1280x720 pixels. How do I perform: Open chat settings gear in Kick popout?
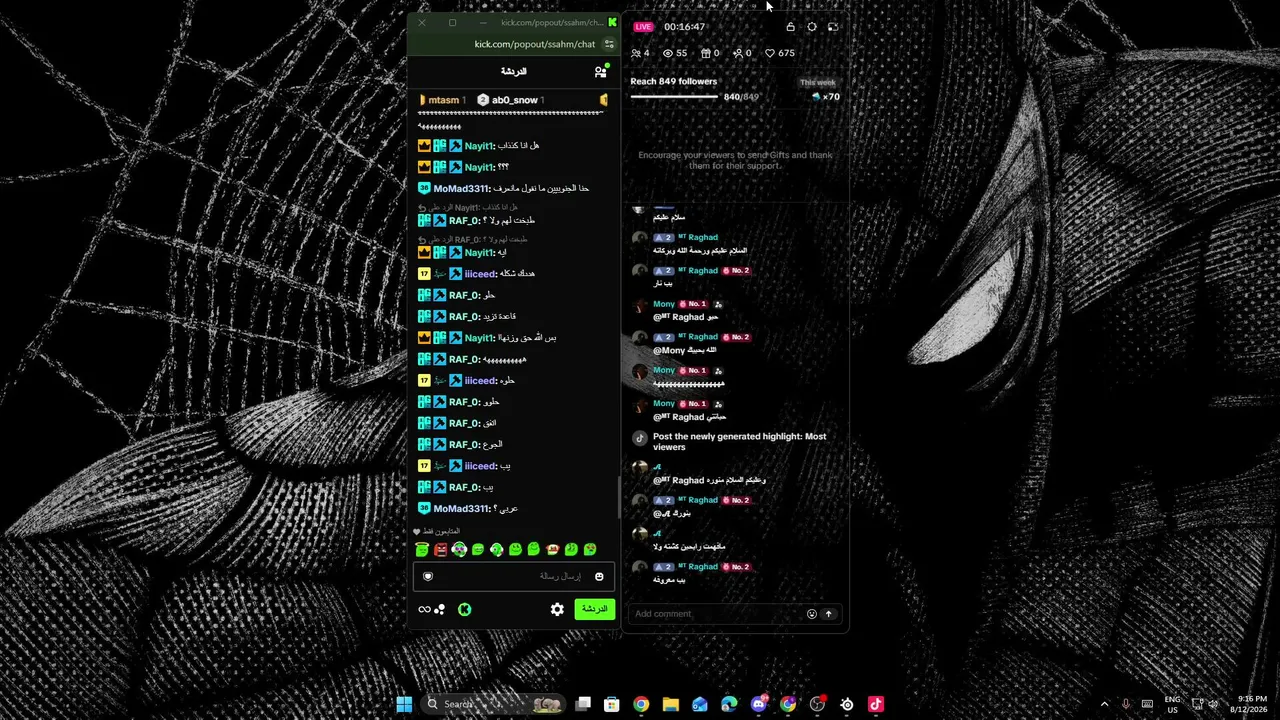click(557, 609)
